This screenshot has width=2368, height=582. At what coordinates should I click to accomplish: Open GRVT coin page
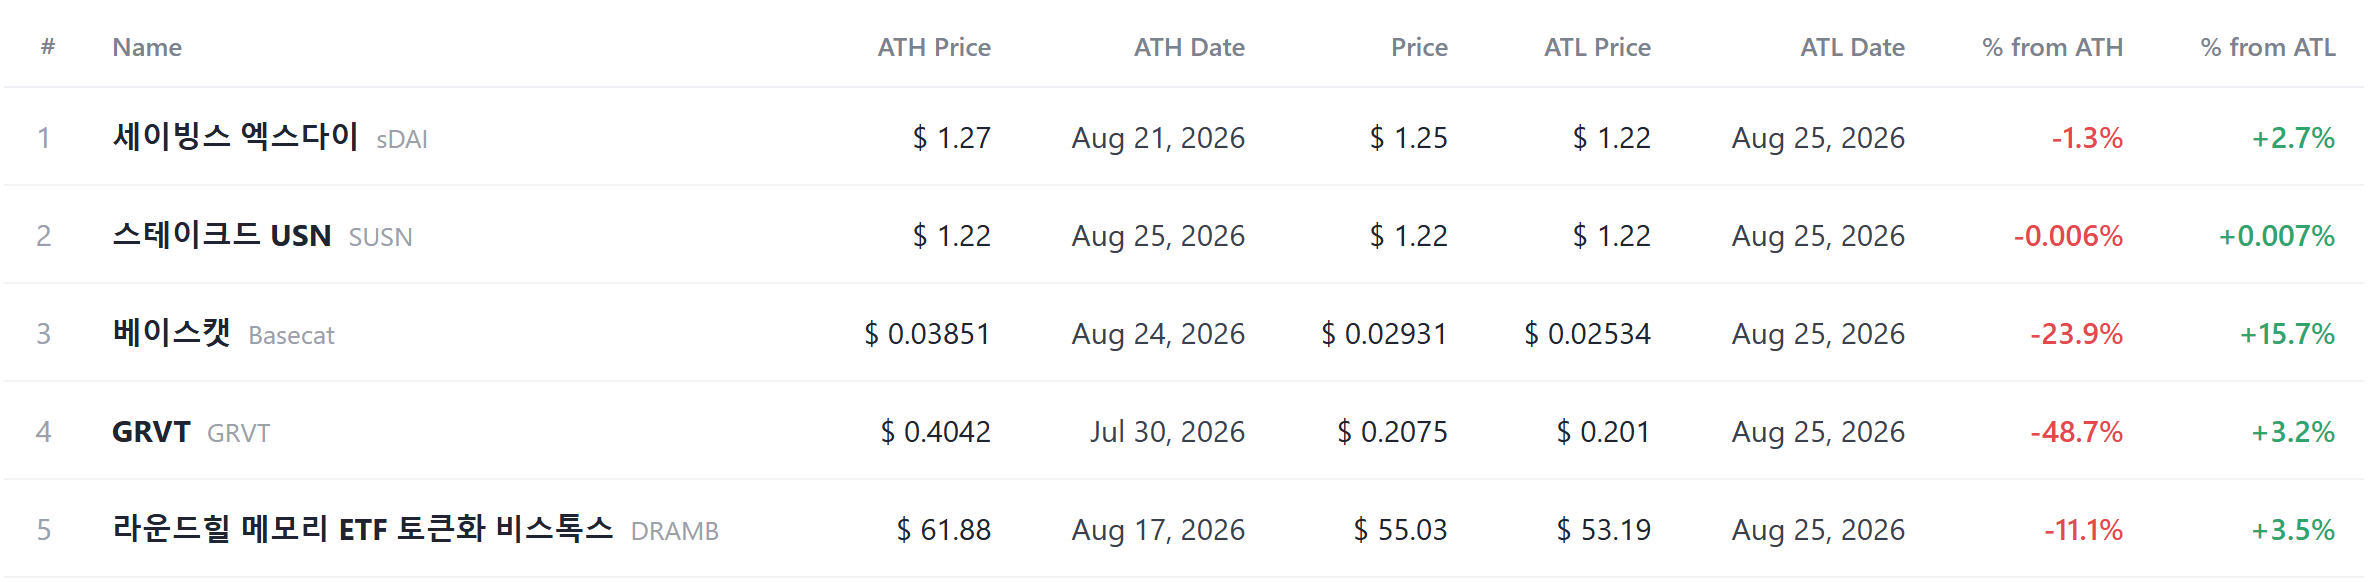coord(151,431)
